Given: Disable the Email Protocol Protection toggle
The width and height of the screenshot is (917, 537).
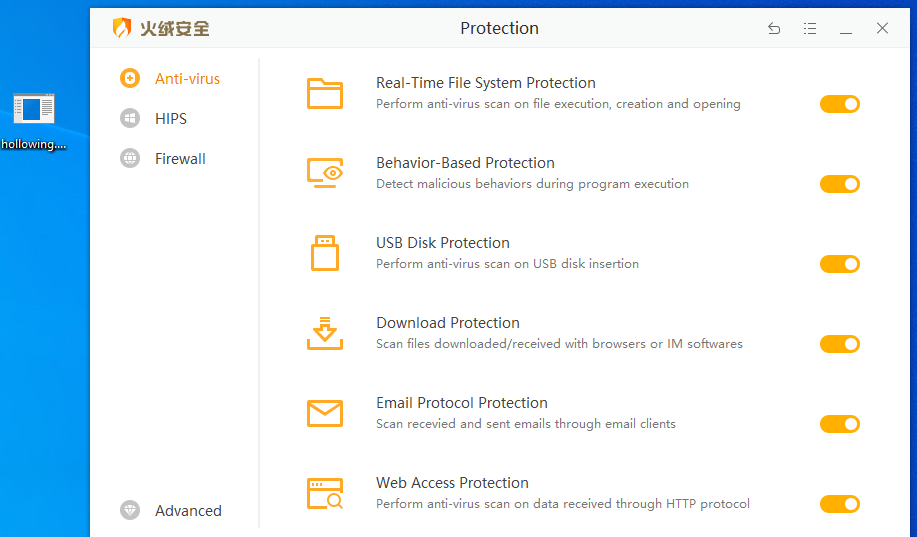Looking at the screenshot, I should (840, 424).
